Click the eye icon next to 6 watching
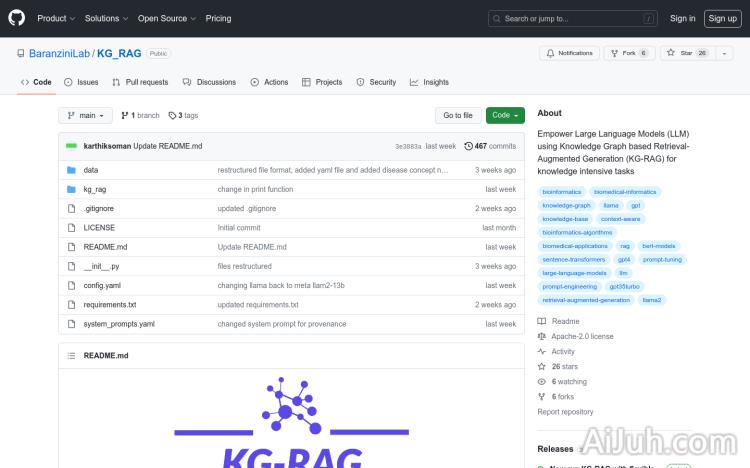The height and width of the screenshot is (468, 750). click(x=541, y=381)
